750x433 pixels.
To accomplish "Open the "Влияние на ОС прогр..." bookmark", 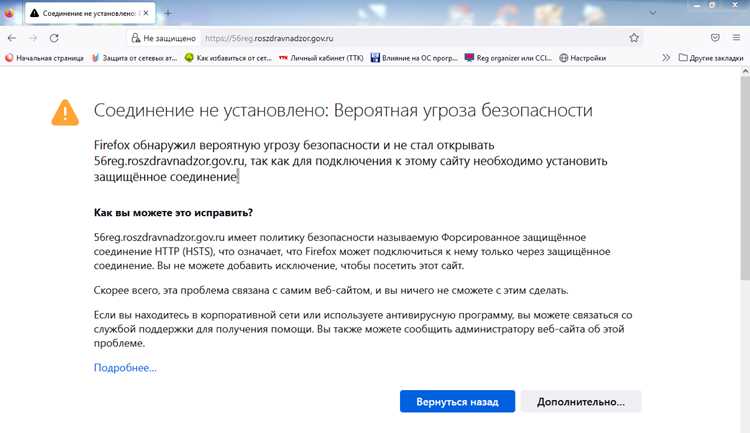I will click(414, 58).
